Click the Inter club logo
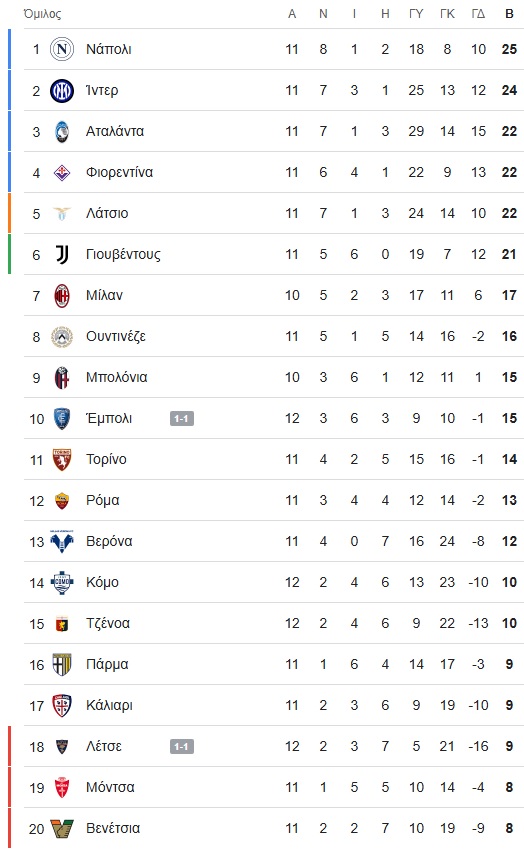The width and height of the screenshot is (524, 854). pyautogui.click(x=62, y=90)
